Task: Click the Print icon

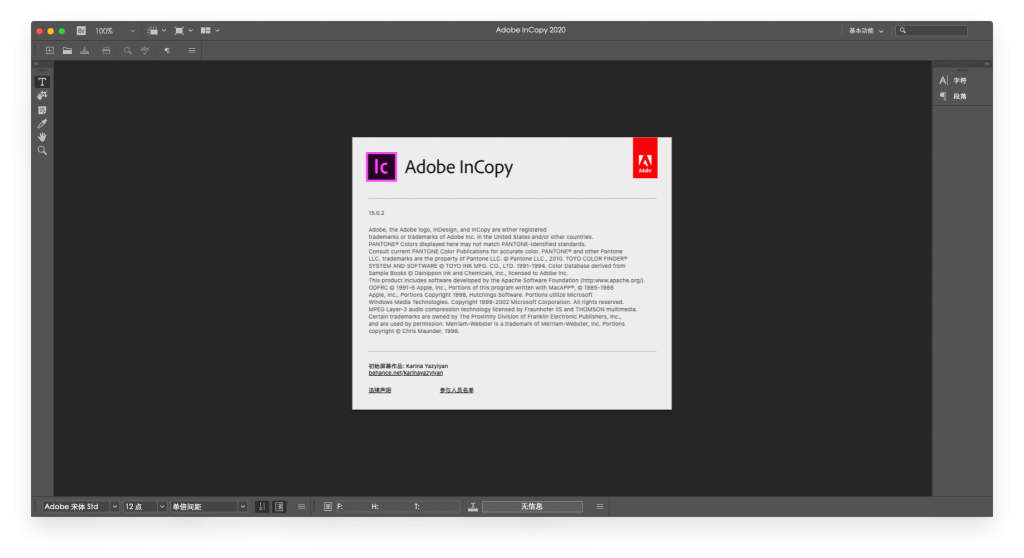Action: coord(106,50)
